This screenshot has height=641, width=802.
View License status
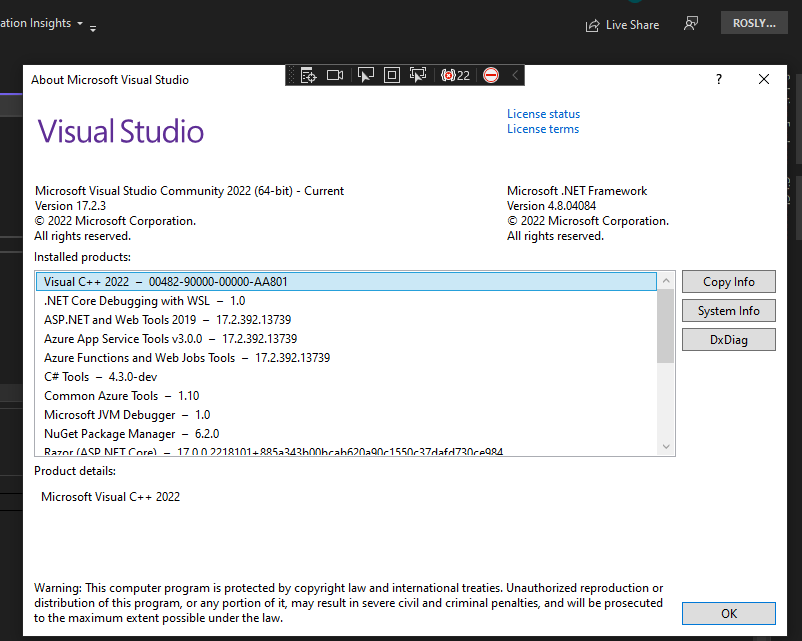pos(543,113)
